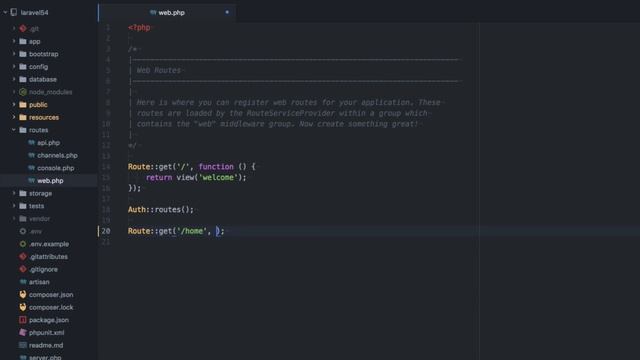Click the resources folder icon

tap(23, 117)
